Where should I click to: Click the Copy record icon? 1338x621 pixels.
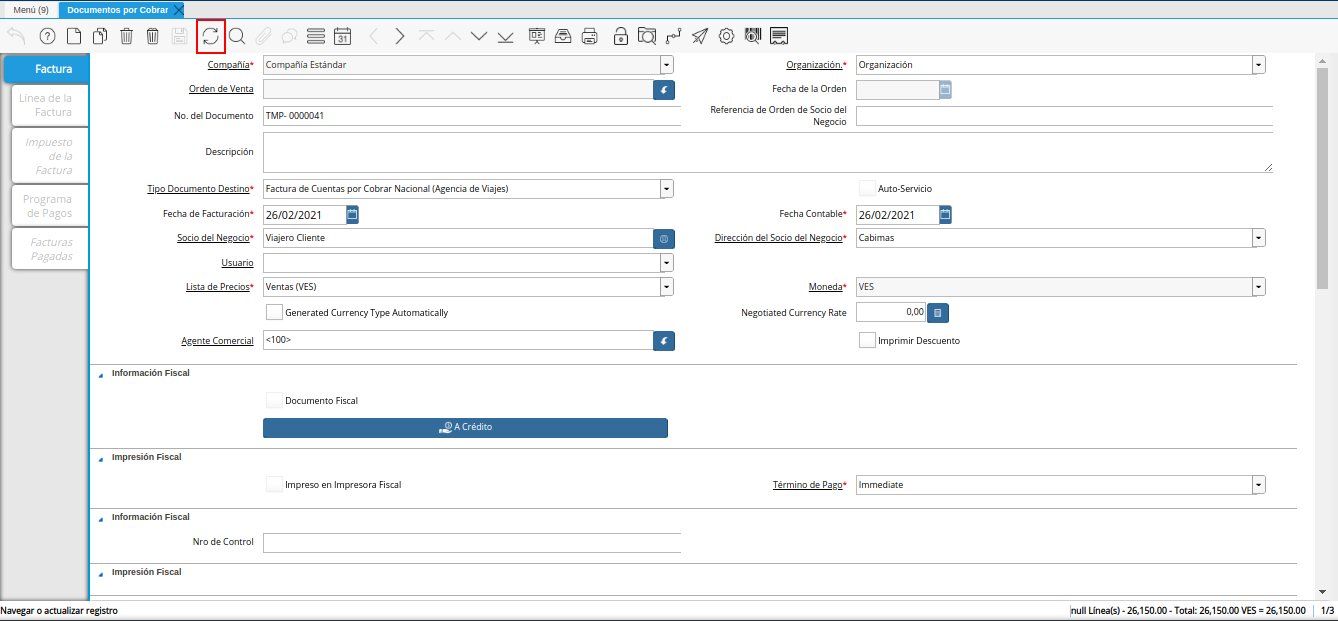coord(100,37)
